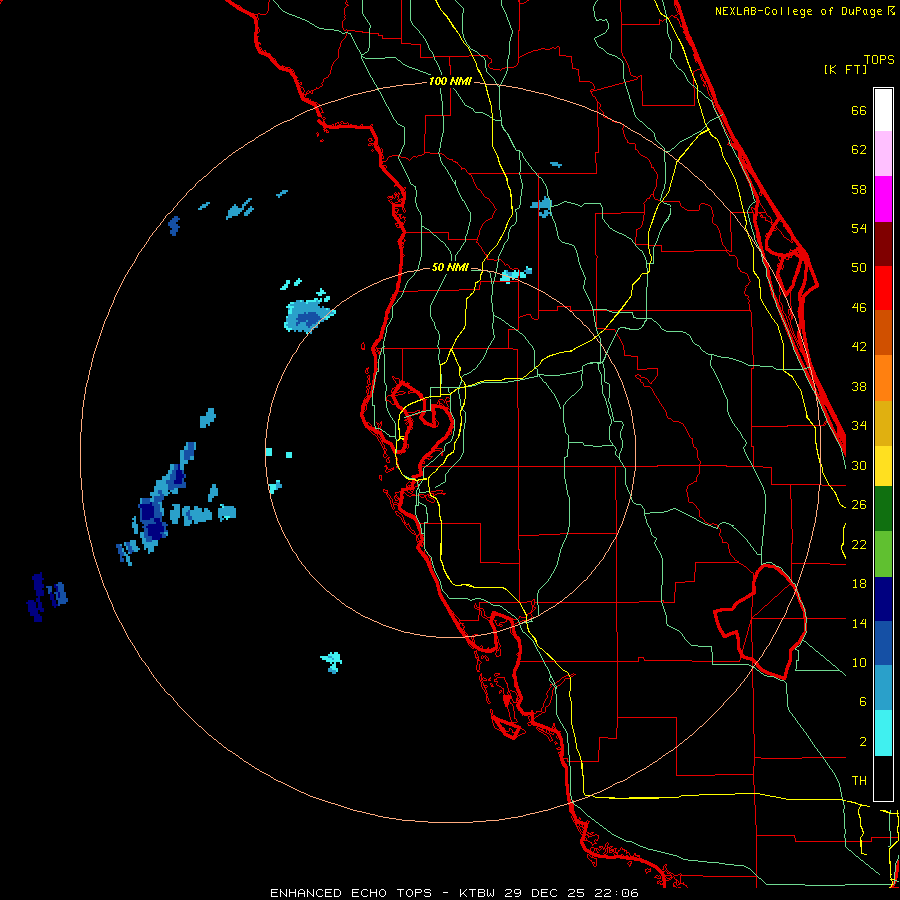
Task: Choose the bright orange legend swatch
Action: tap(883, 378)
